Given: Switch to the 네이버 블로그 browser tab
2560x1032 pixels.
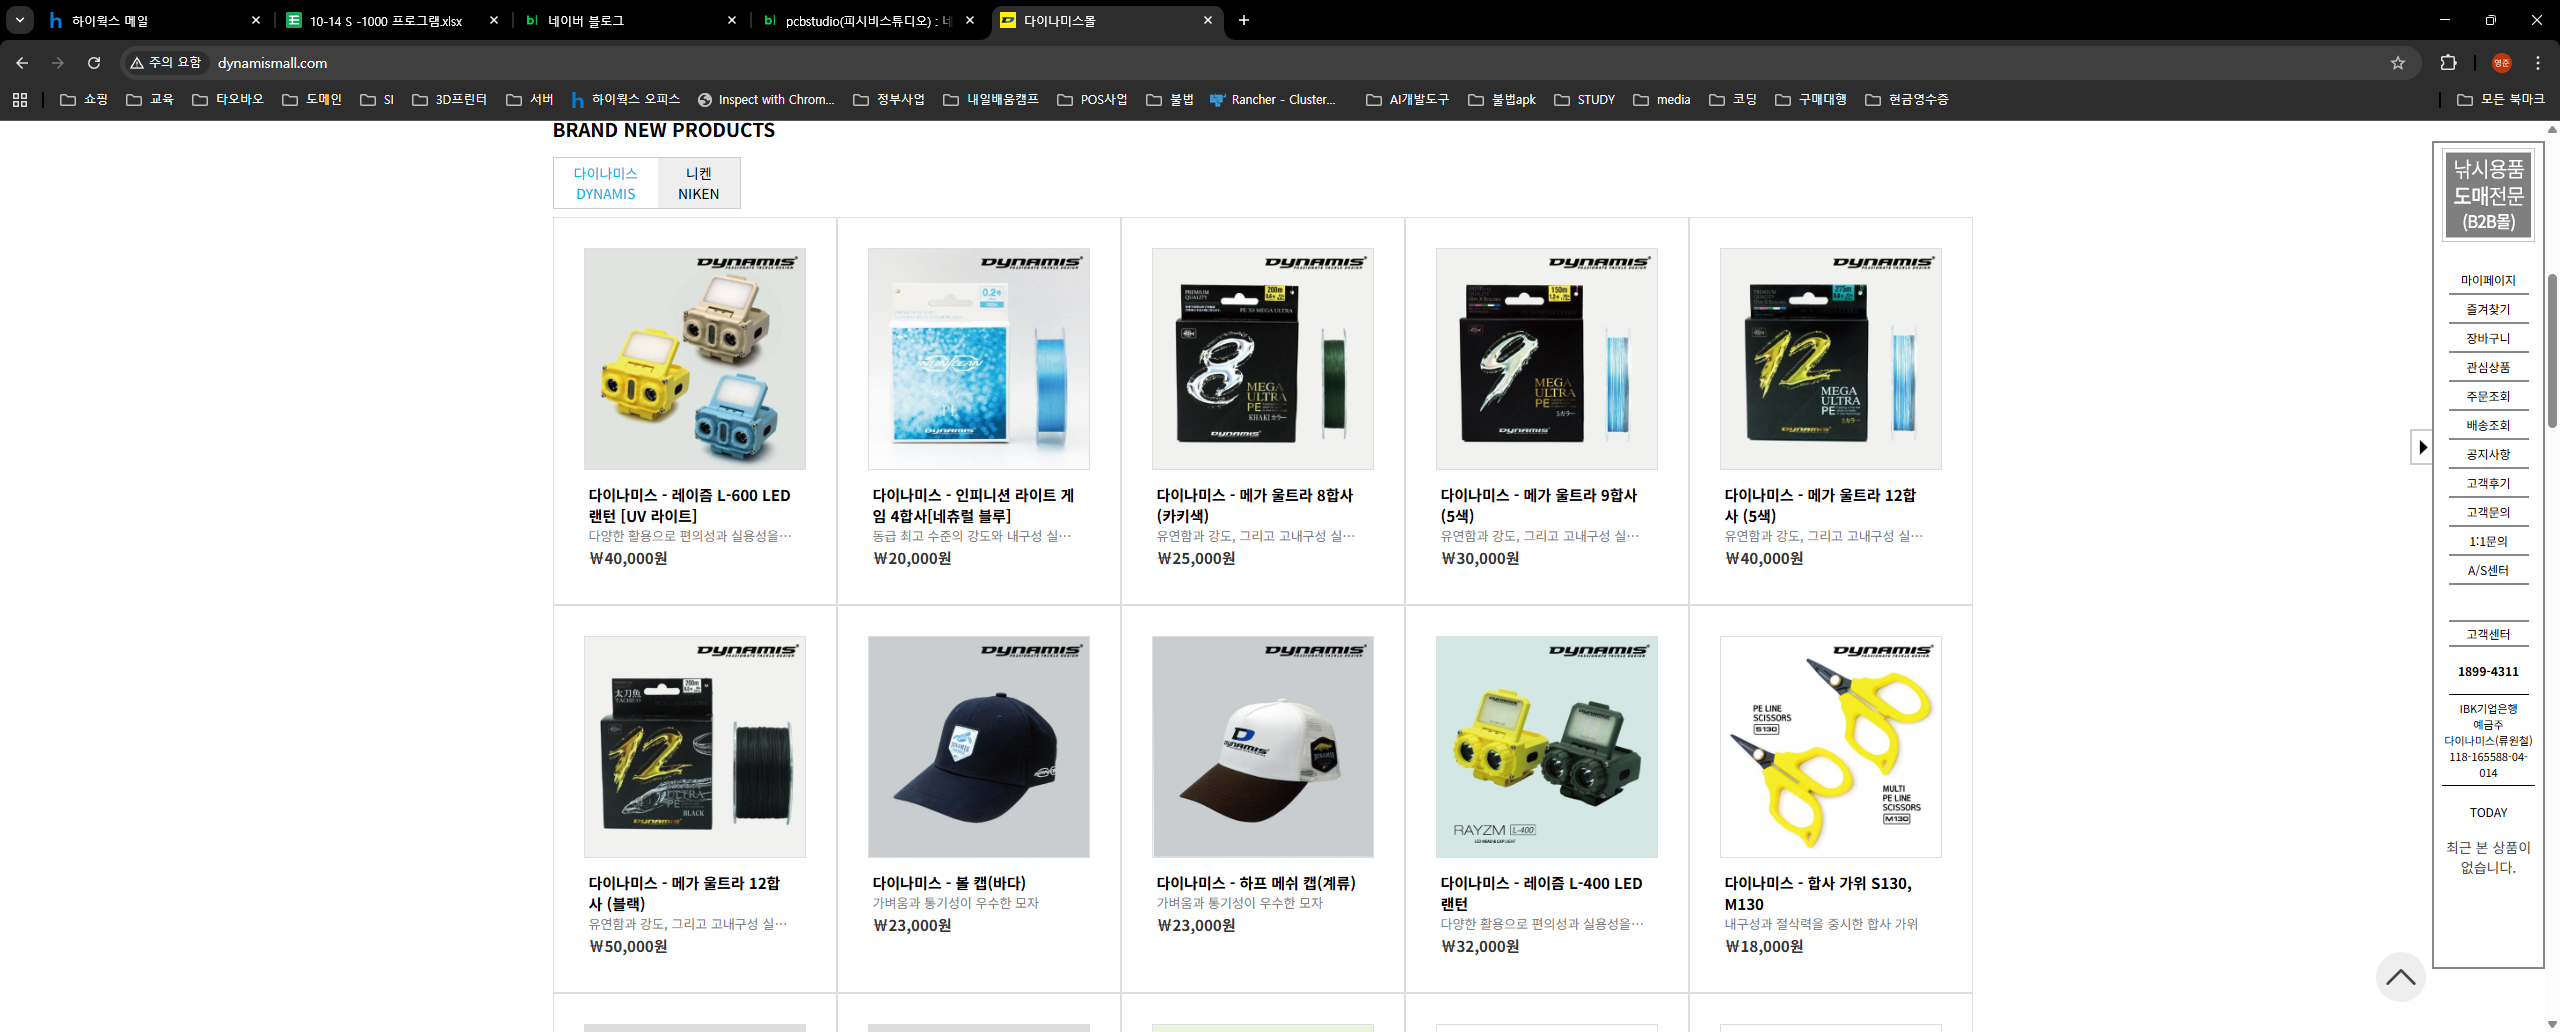Looking at the screenshot, I should pos(630,20).
